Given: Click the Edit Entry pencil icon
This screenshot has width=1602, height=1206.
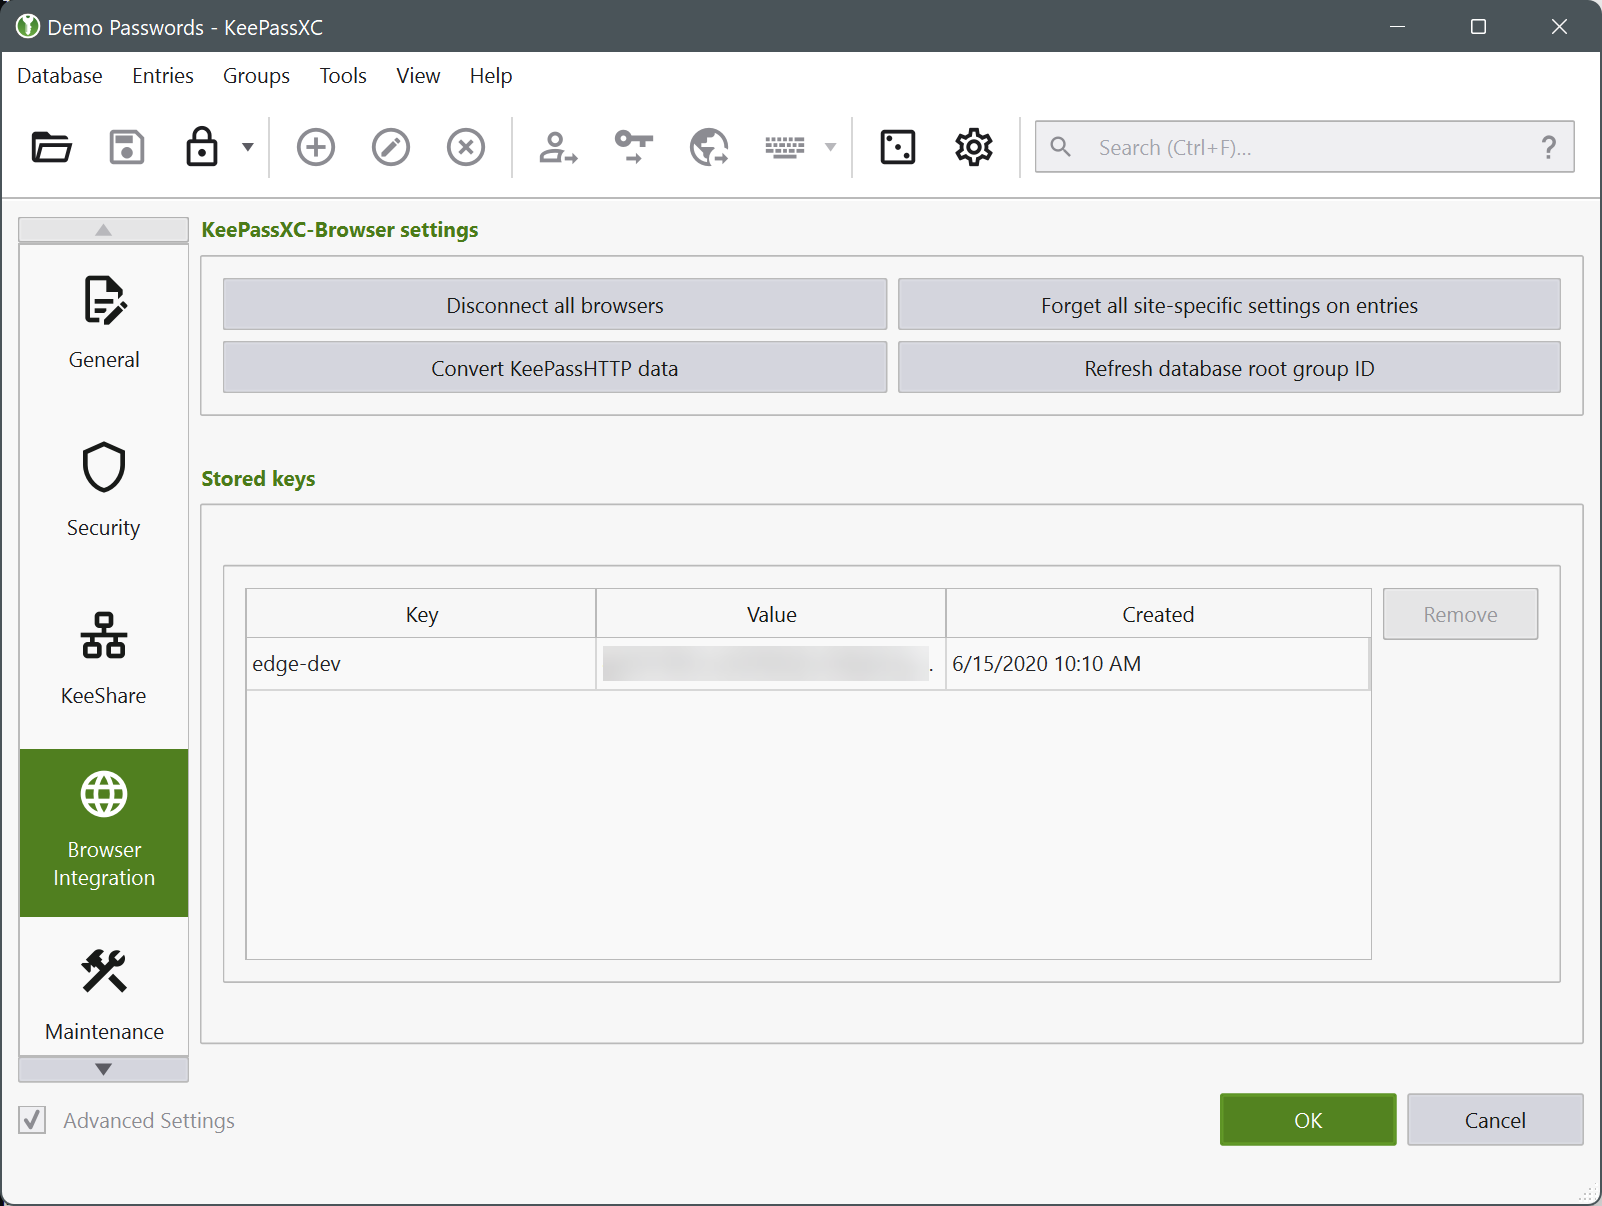Looking at the screenshot, I should point(391,147).
